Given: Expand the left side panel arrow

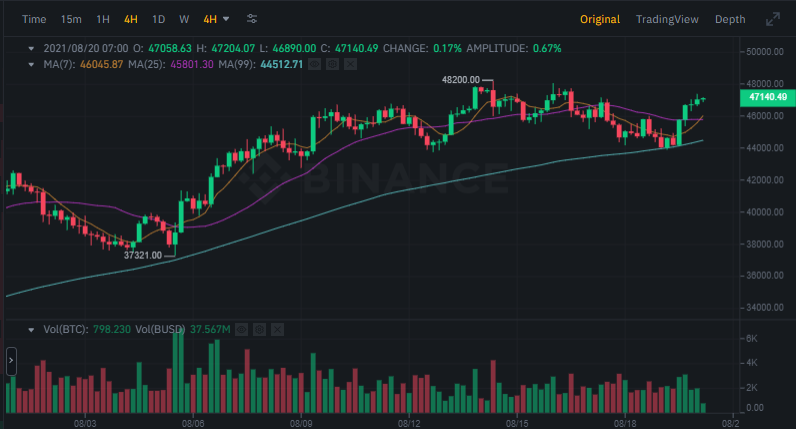Looking at the screenshot, I should pyautogui.click(x=11, y=360).
